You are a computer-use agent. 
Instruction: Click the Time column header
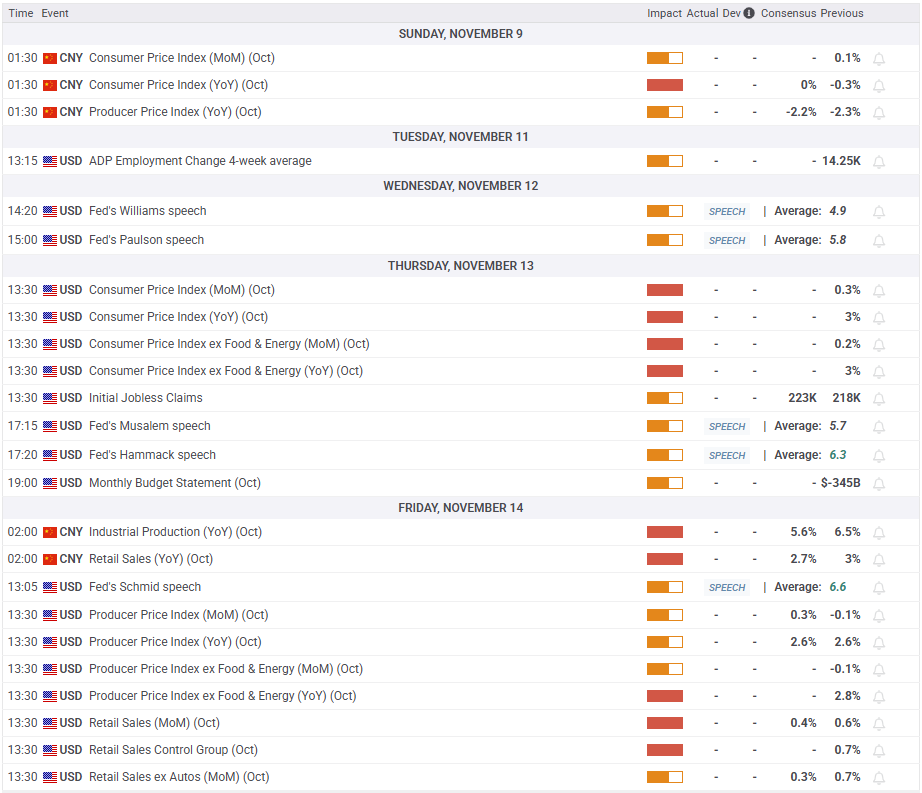pyautogui.click(x=21, y=14)
